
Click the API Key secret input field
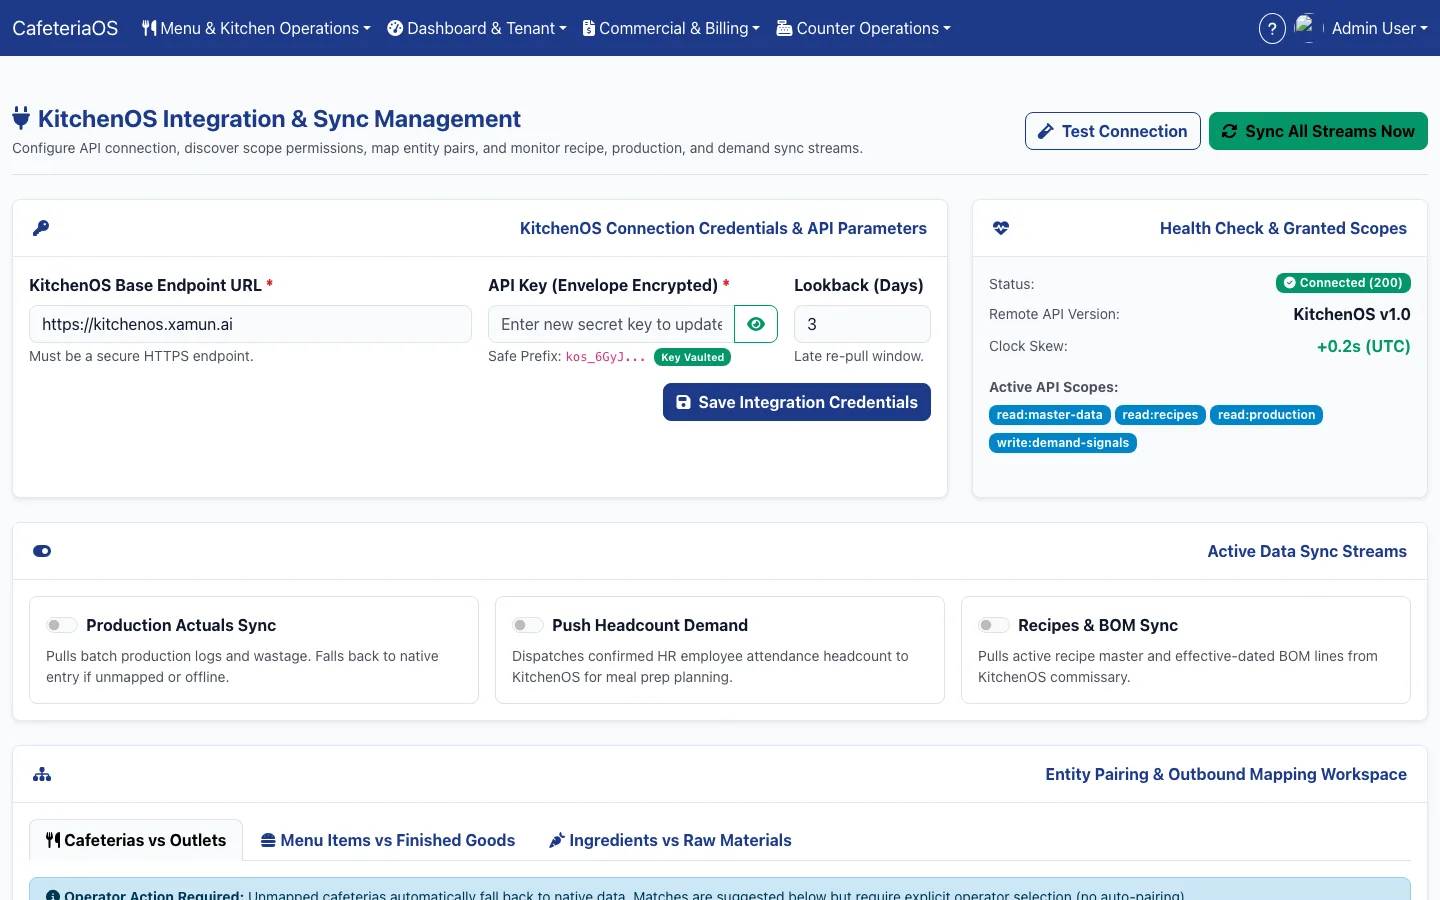pyautogui.click(x=611, y=324)
